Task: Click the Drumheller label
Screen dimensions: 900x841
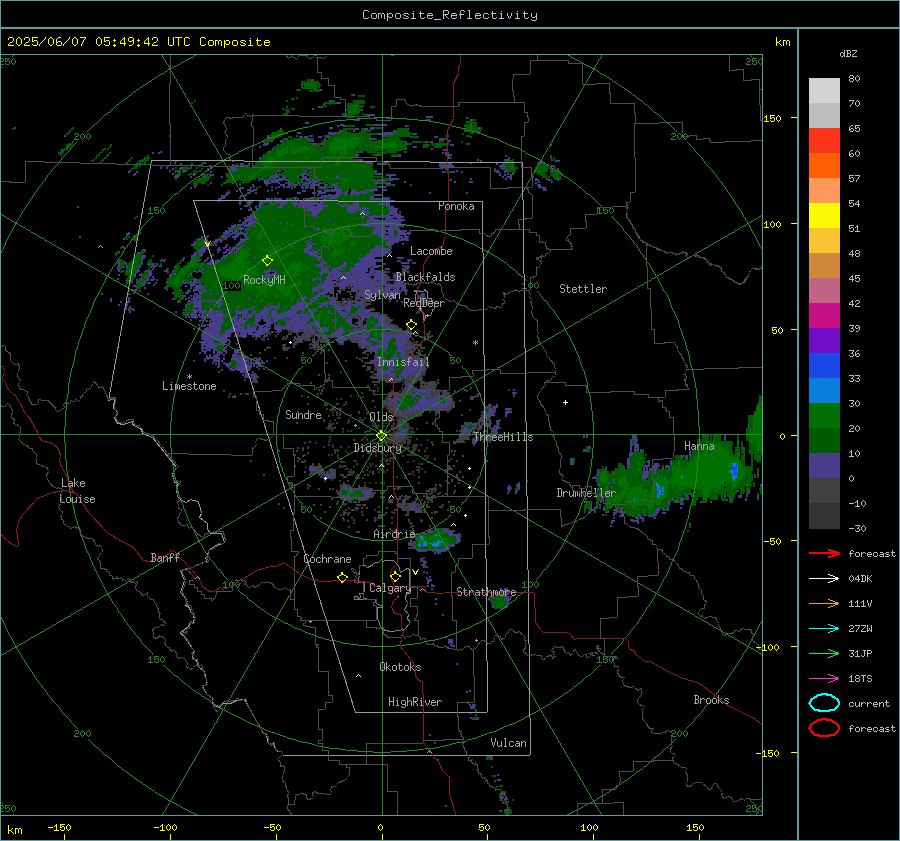Action: [586, 493]
